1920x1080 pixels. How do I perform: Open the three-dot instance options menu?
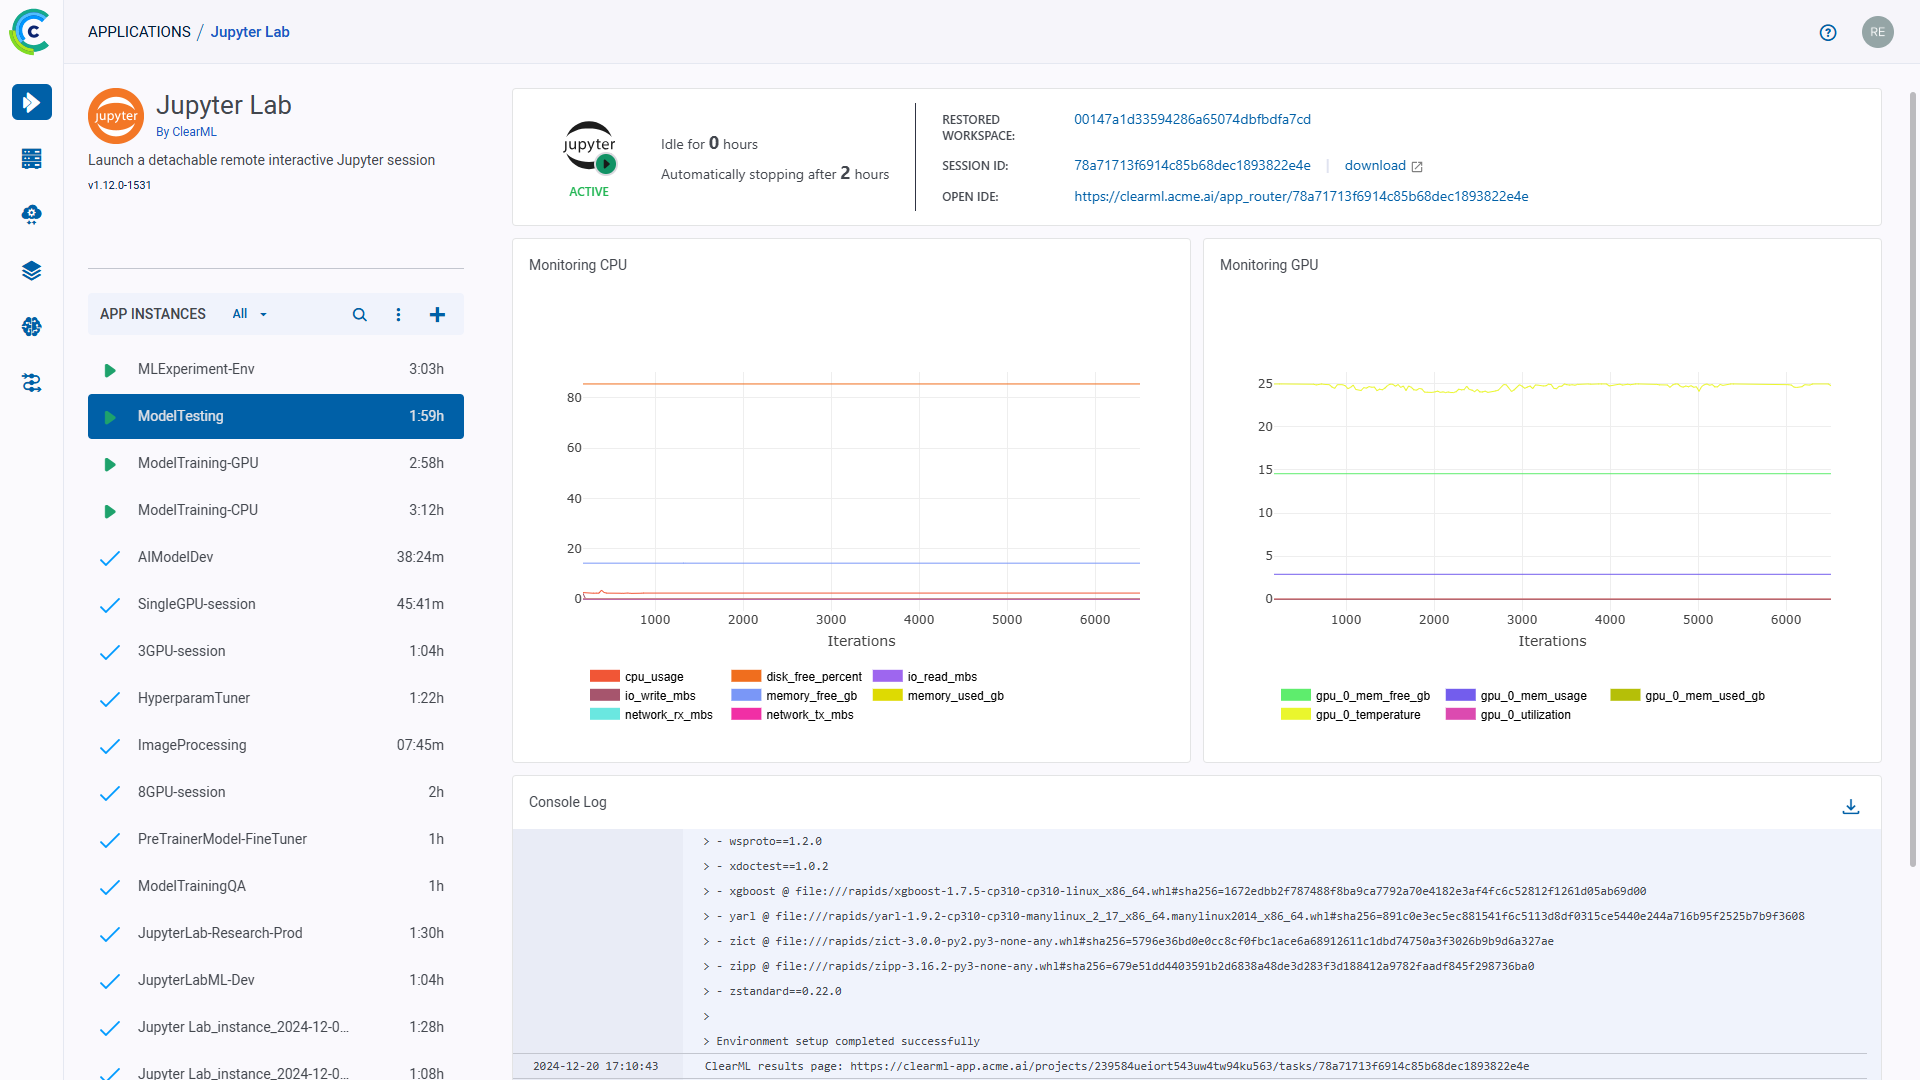[398, 314]
